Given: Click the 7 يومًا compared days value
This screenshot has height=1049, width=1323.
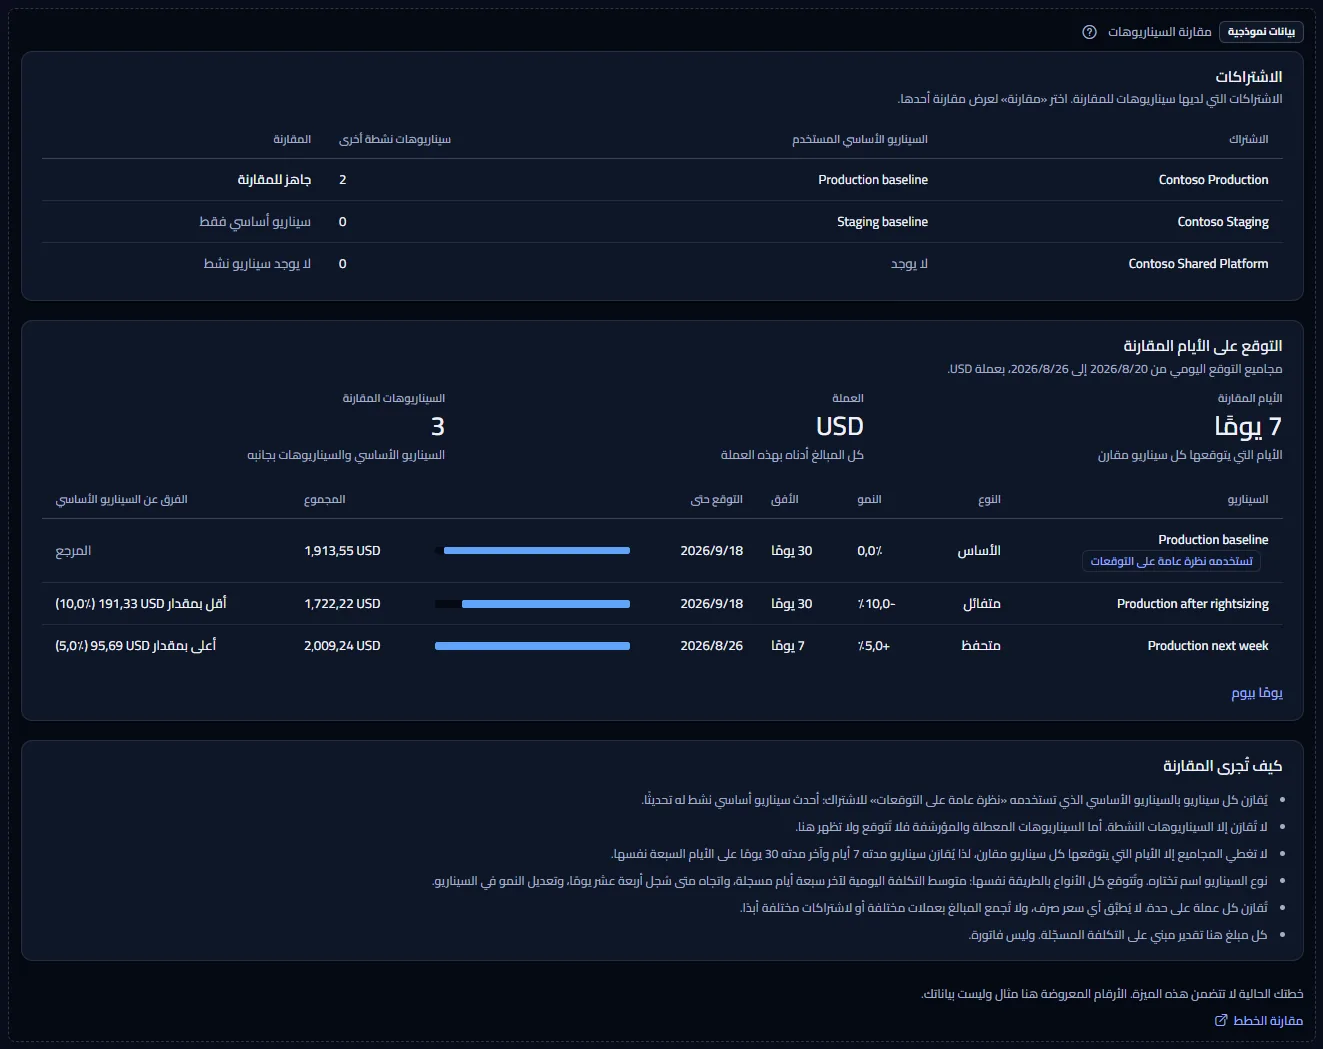Looking at the screenshot, I should (x=1248, y=426).
